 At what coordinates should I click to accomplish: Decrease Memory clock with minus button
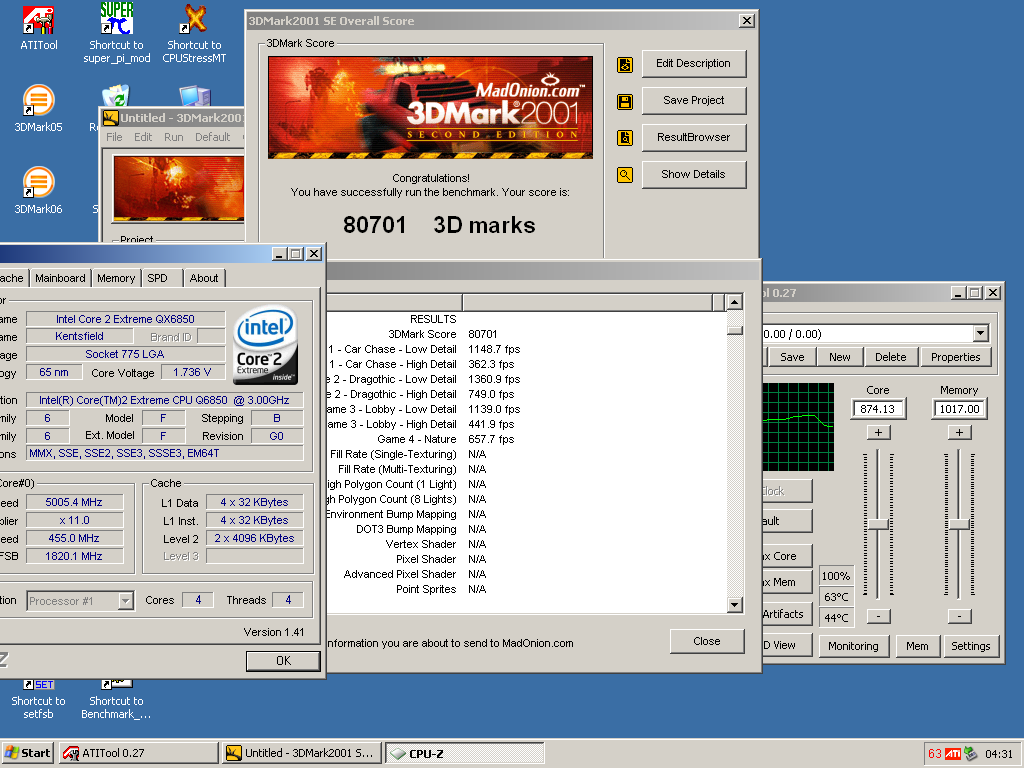point(959,616)
